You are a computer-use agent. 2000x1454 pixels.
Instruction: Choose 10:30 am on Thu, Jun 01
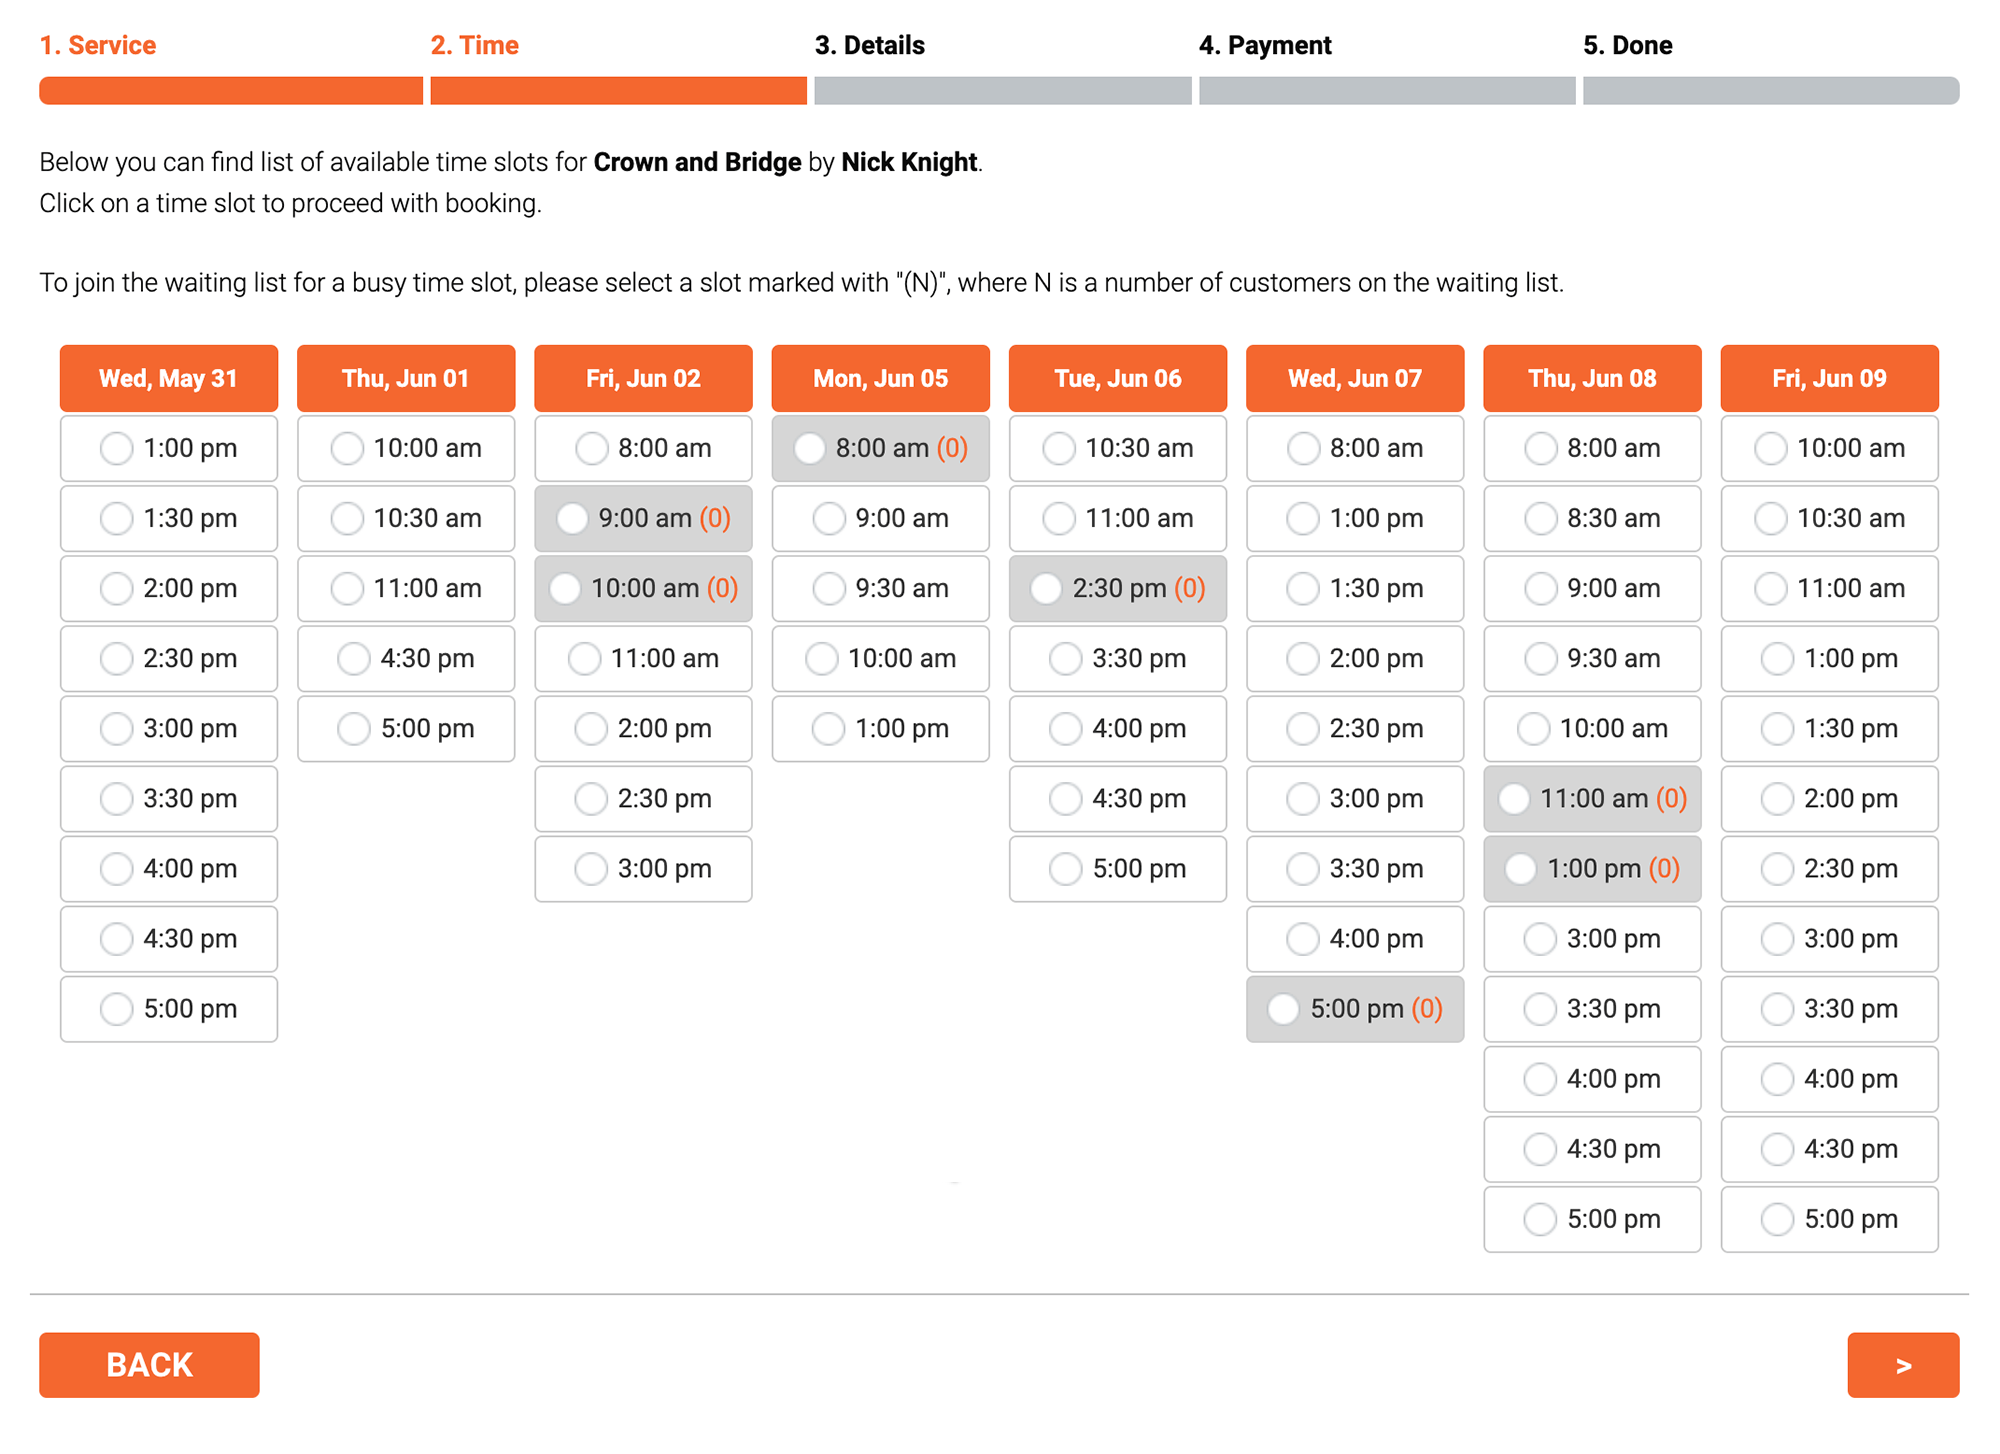click(406, 518)
